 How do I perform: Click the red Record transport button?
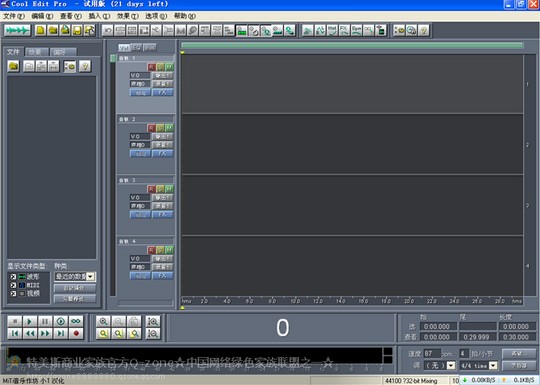click(x=76, y=333)
